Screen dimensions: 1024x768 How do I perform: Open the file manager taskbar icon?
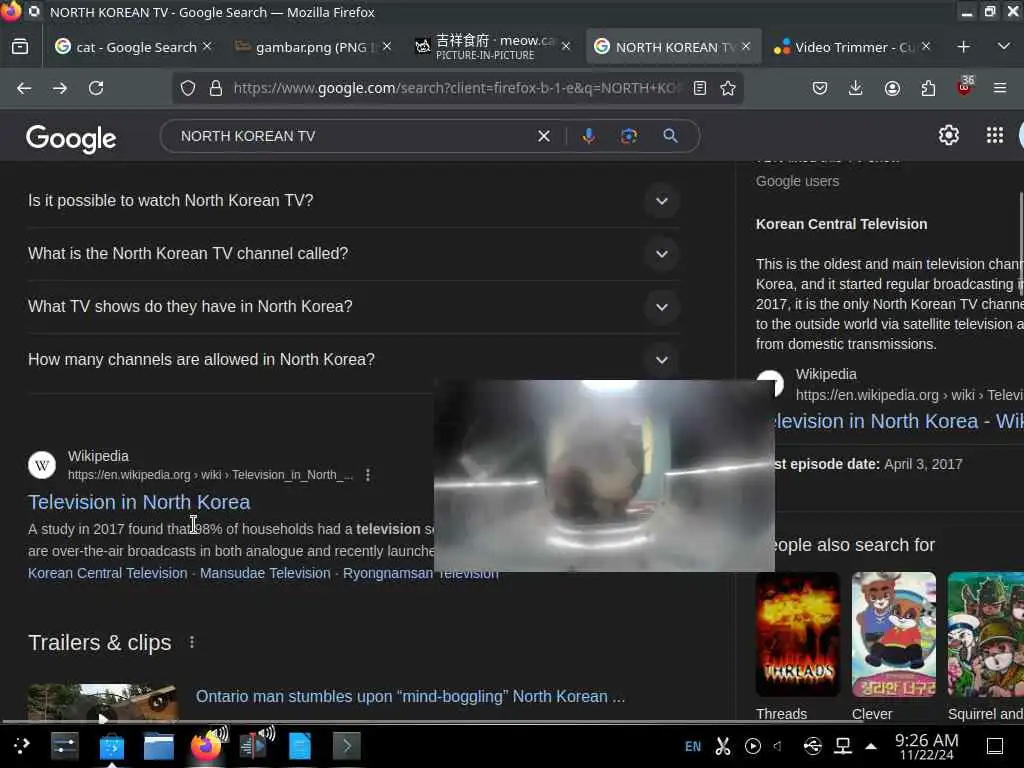[159, 746]
